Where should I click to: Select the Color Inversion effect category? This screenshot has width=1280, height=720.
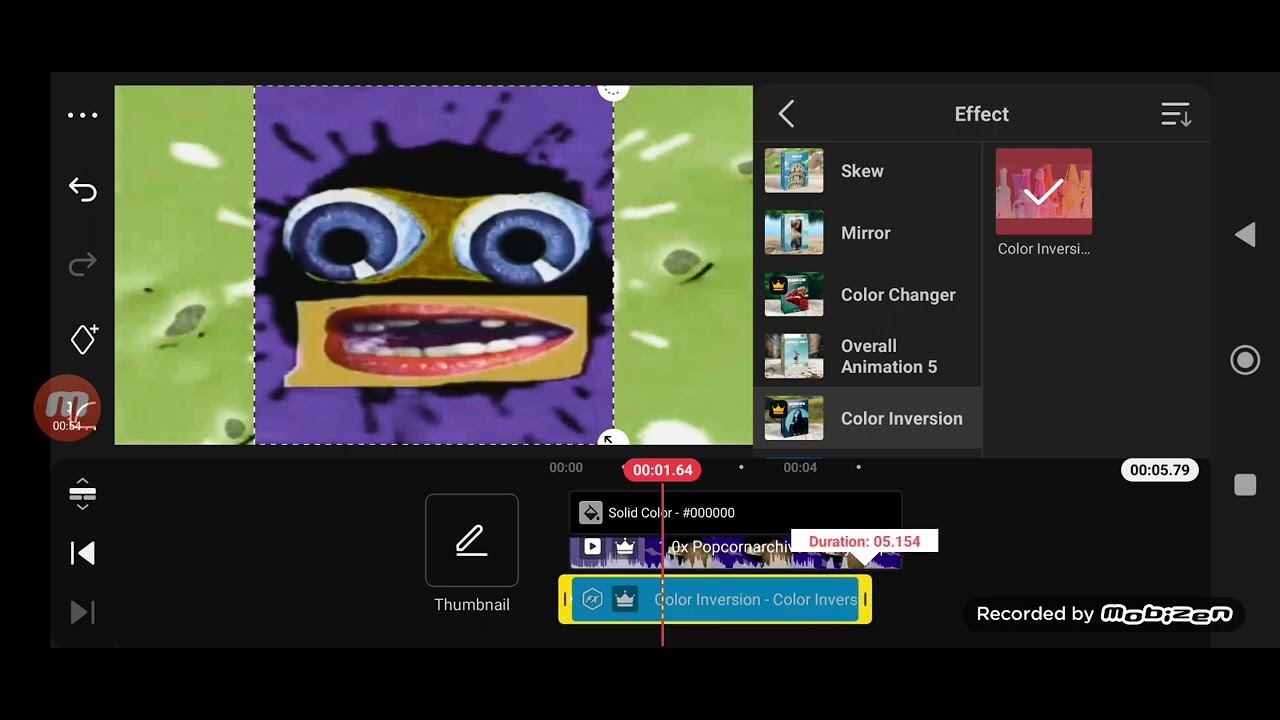(x=868, y=419)
